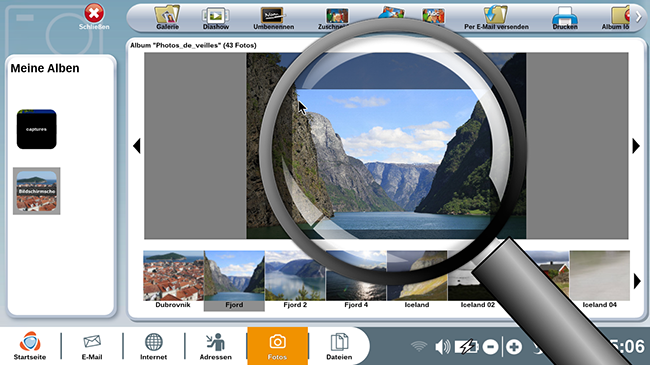Select the Dubrovnik thumbnail
Viewport: 650px width, 365px height.
click(x=173, y=280)
